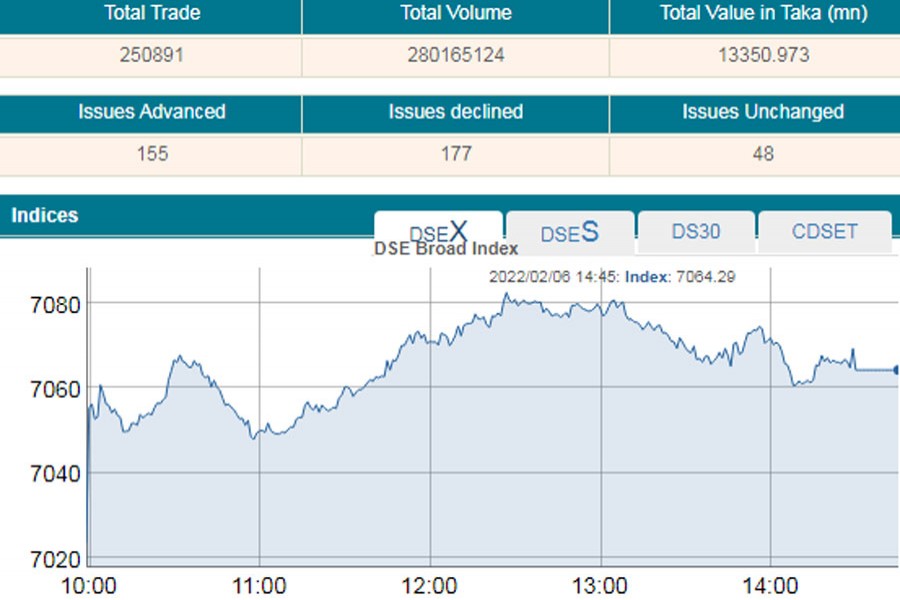The width and height of the screenshot is (900, 600).
Task: Click the Issues Advanced header
Action: click(151, 112)
